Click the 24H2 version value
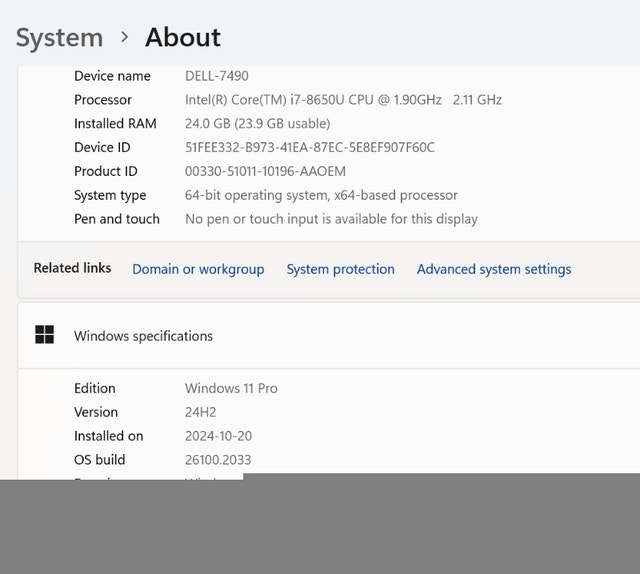This screenshot has height=574, width=640. click(x=201, y=412)
